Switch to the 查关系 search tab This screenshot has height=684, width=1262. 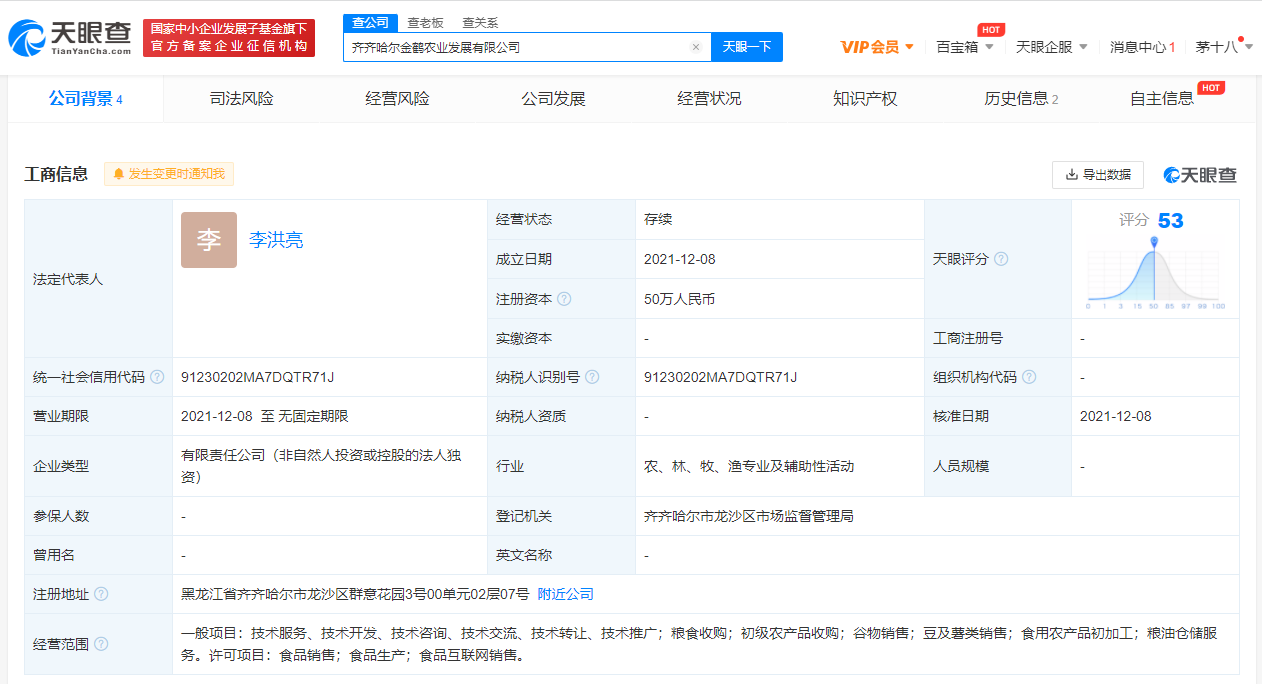click(x=480, y=22)
